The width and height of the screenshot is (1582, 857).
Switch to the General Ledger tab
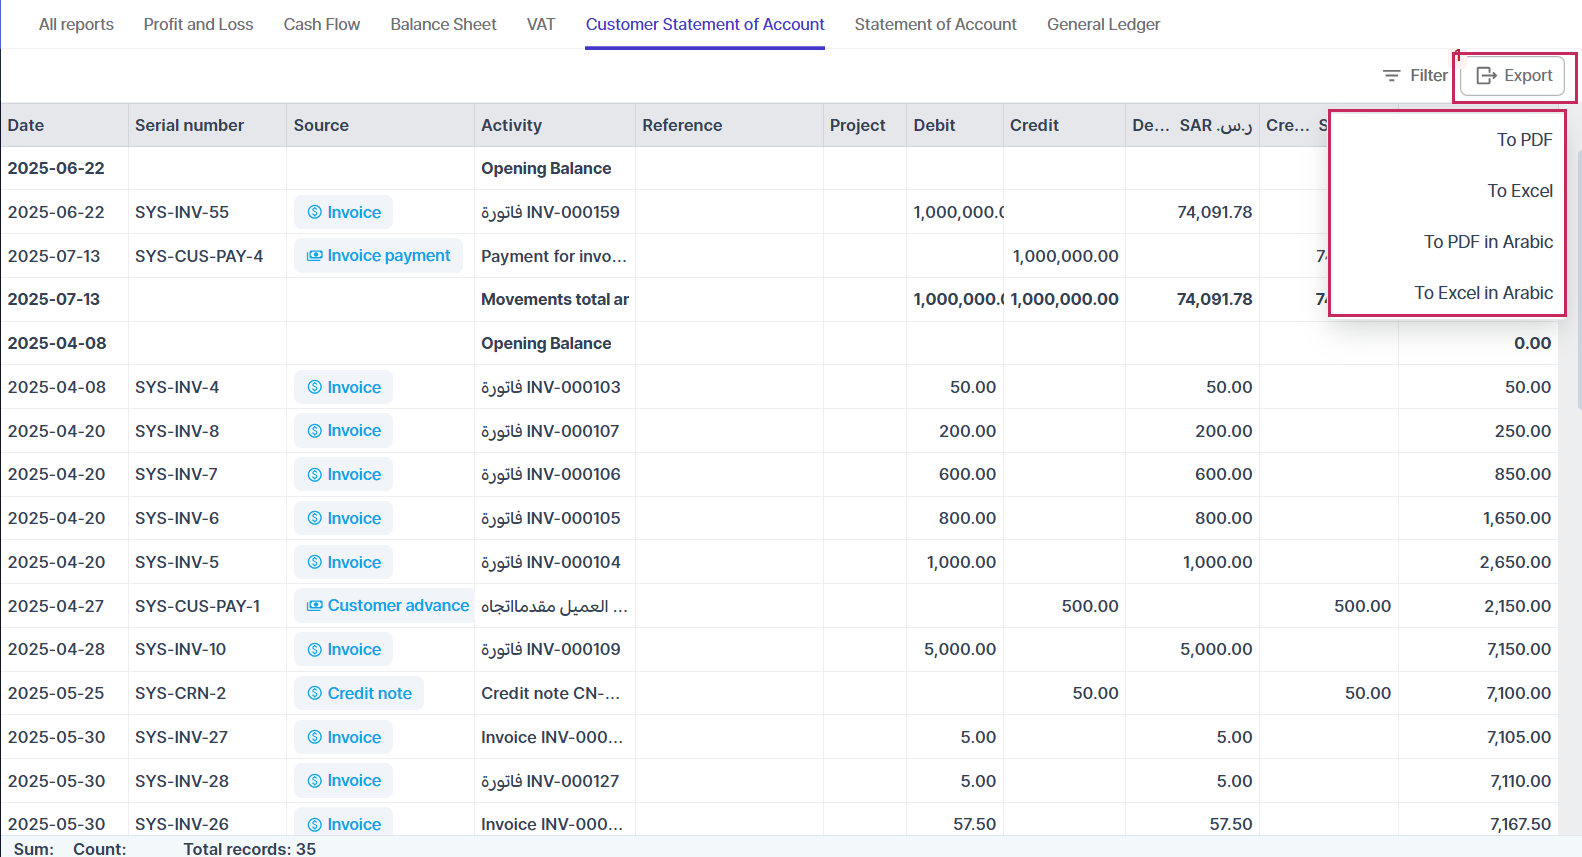(1103, 24)
